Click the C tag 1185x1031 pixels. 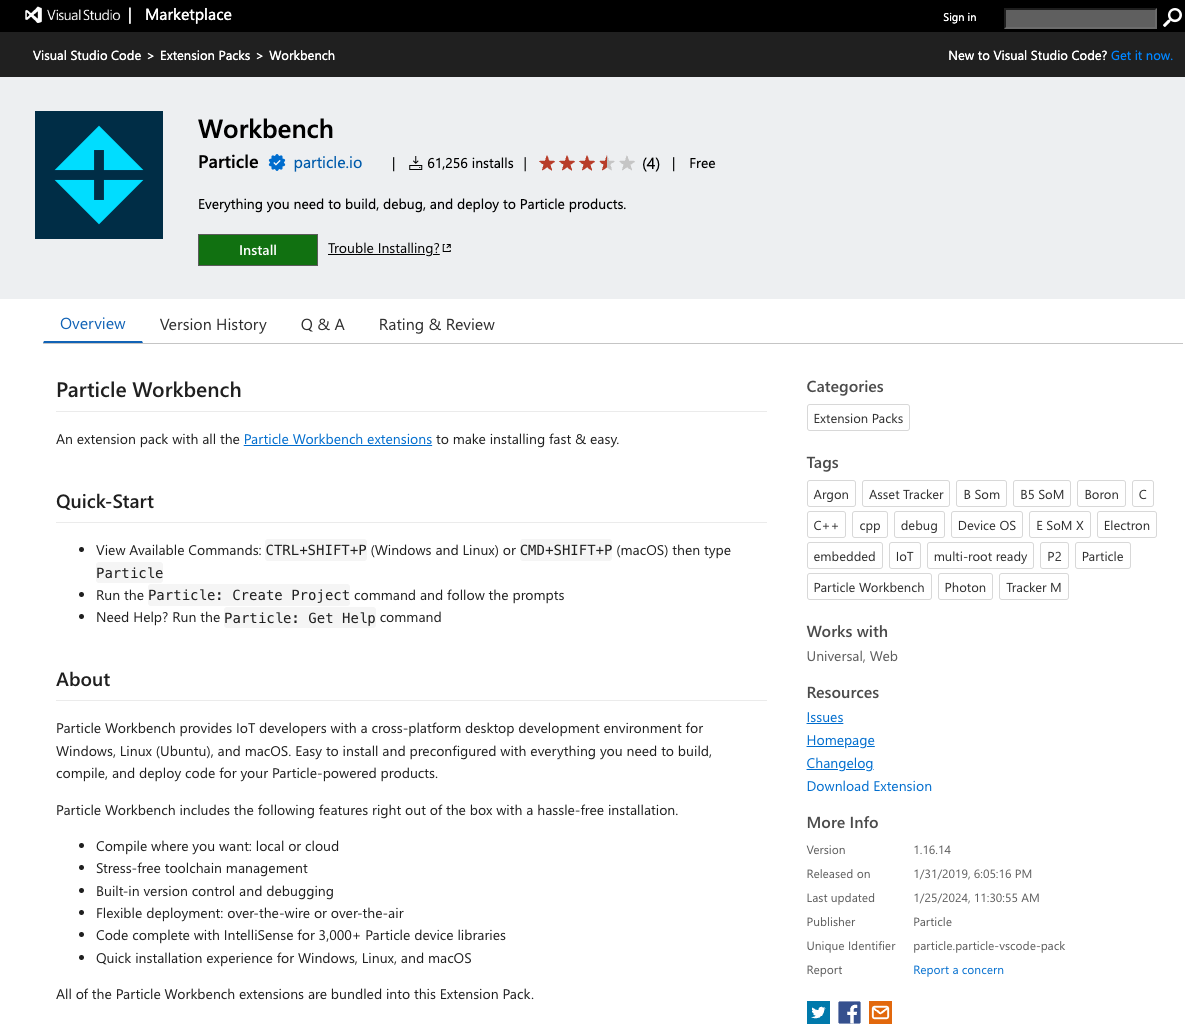point(1142,494)
